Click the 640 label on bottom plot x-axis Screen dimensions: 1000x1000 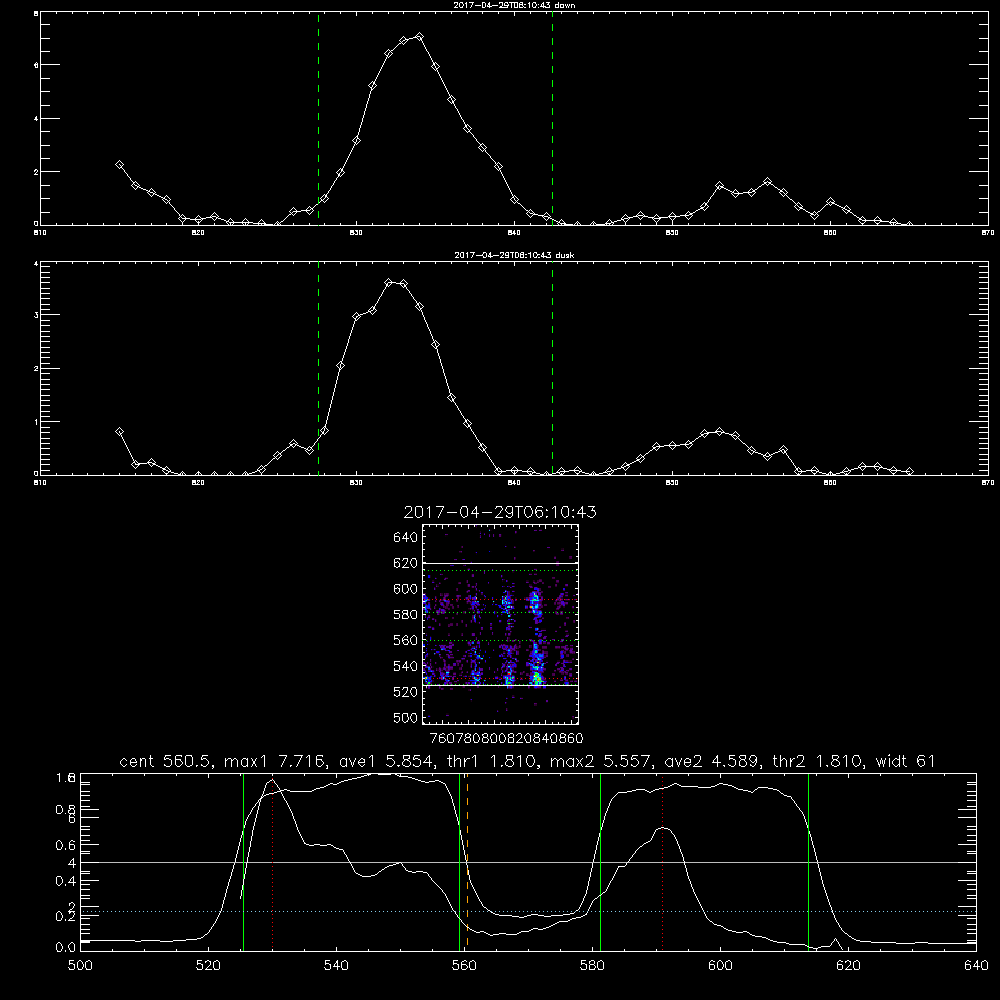[976, 966]
